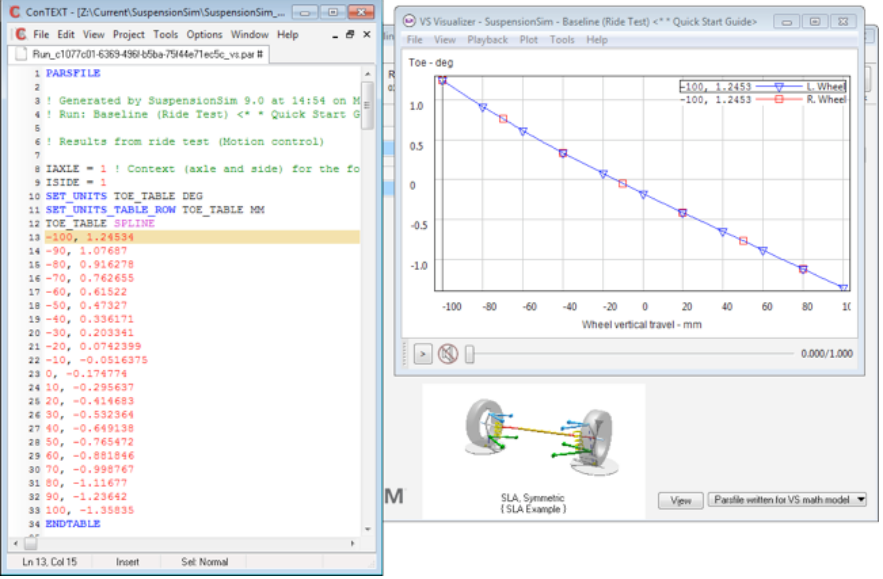Click the SLA, Symmetric caption text
The image size is (883, 579).
(x=533, y=498)
